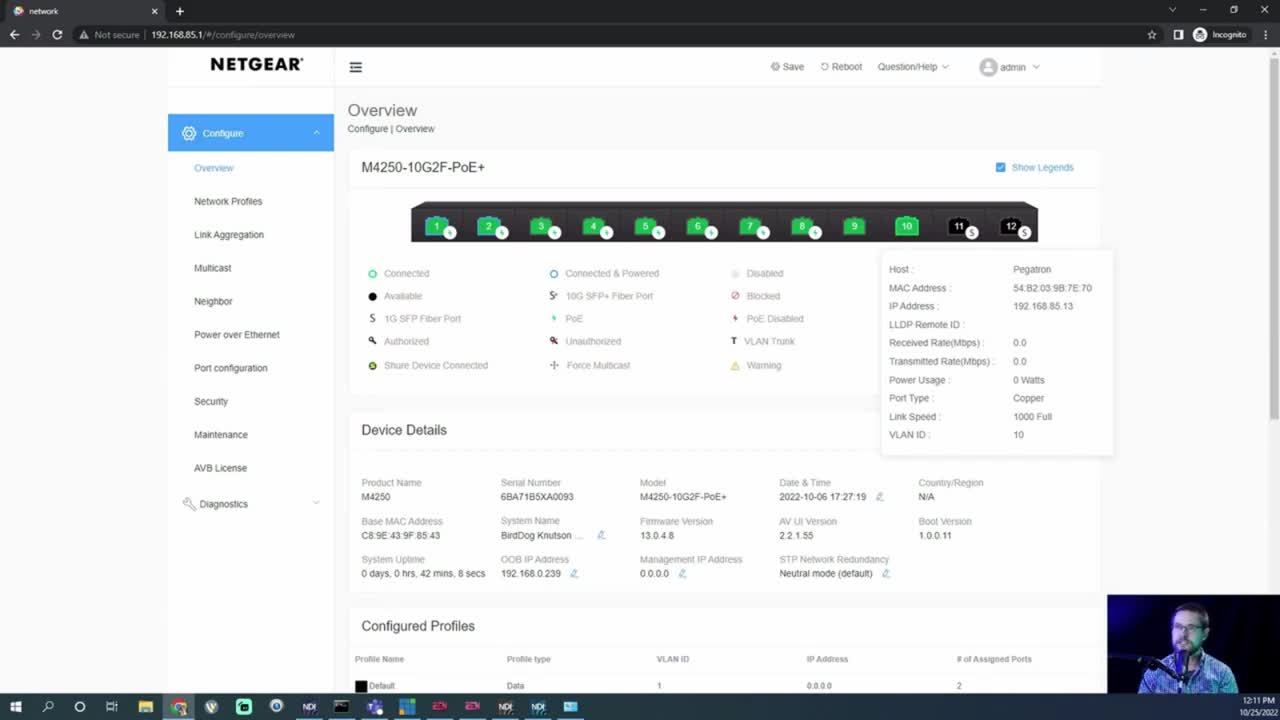Reload the browser page

click(x=57, y=34)
